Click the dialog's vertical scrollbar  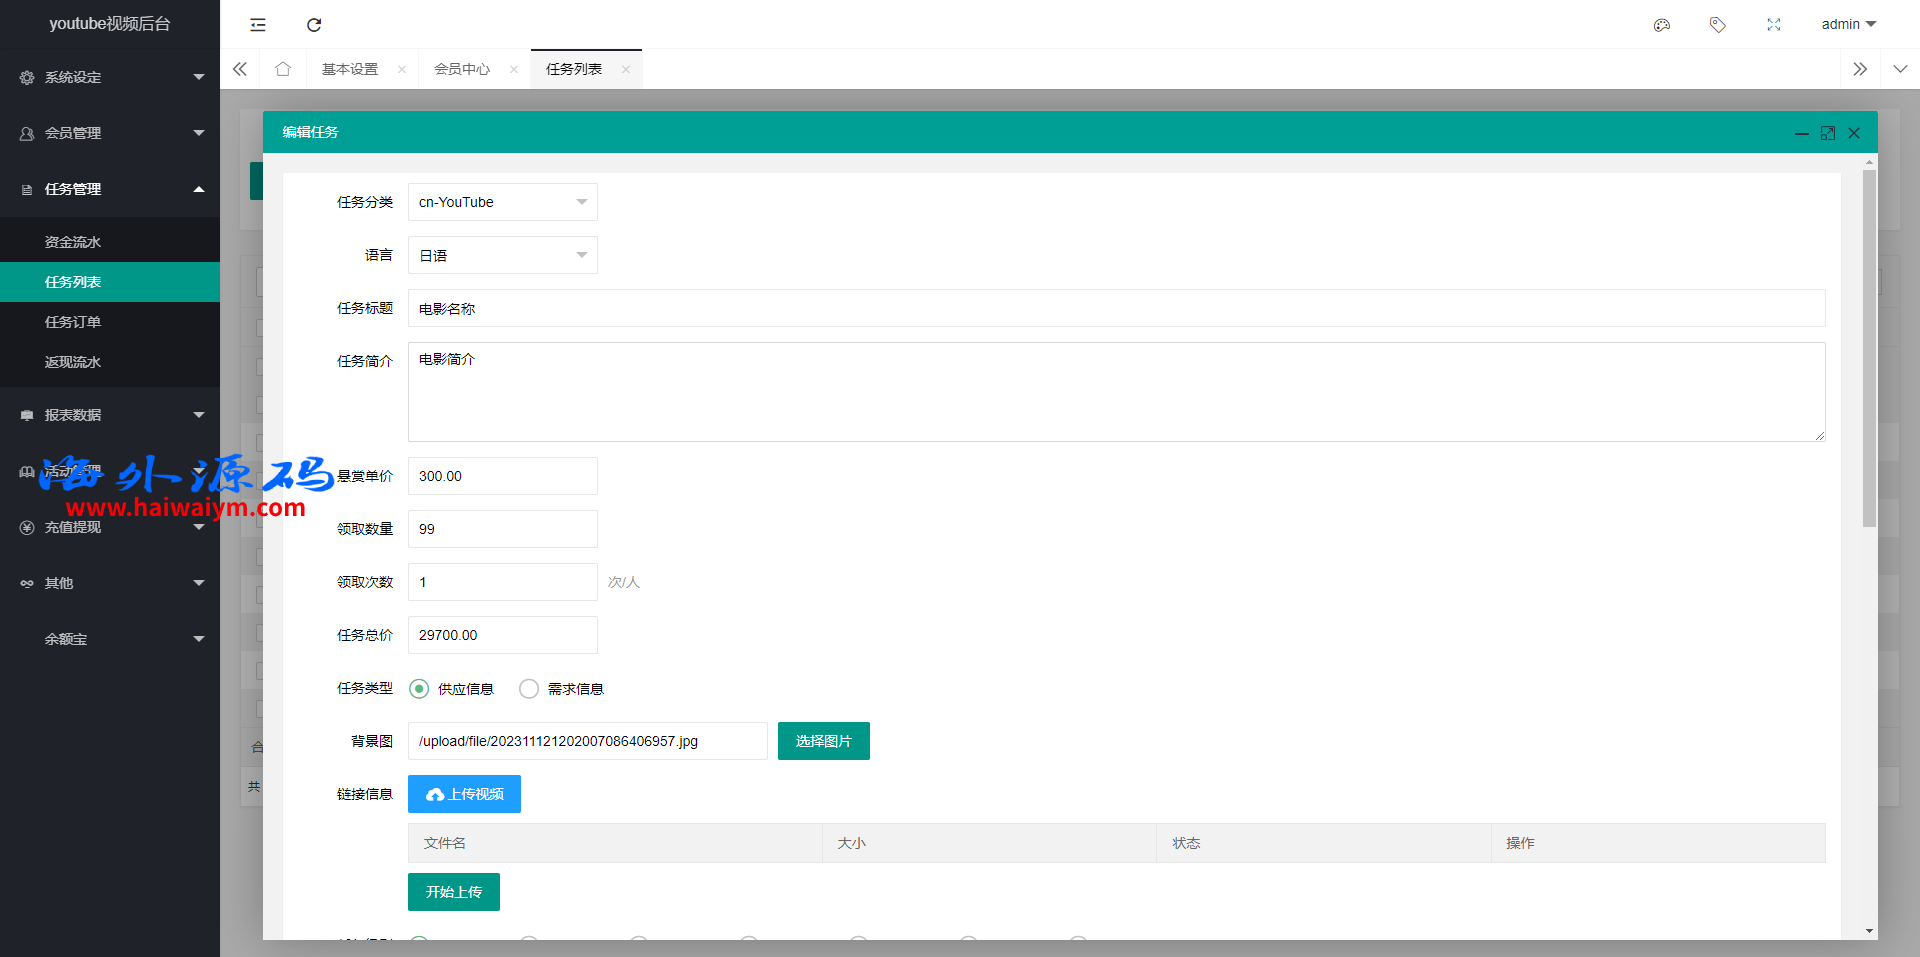pyautogui.click(x=1869, y=350)
